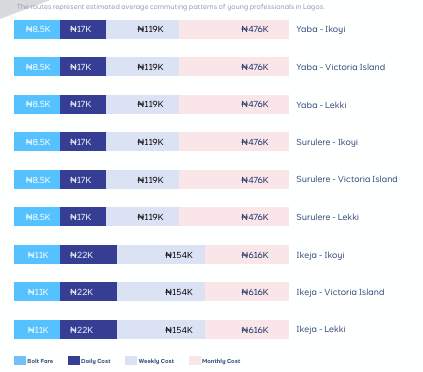Select the Surulere - Lekki route label

(327, 217)
